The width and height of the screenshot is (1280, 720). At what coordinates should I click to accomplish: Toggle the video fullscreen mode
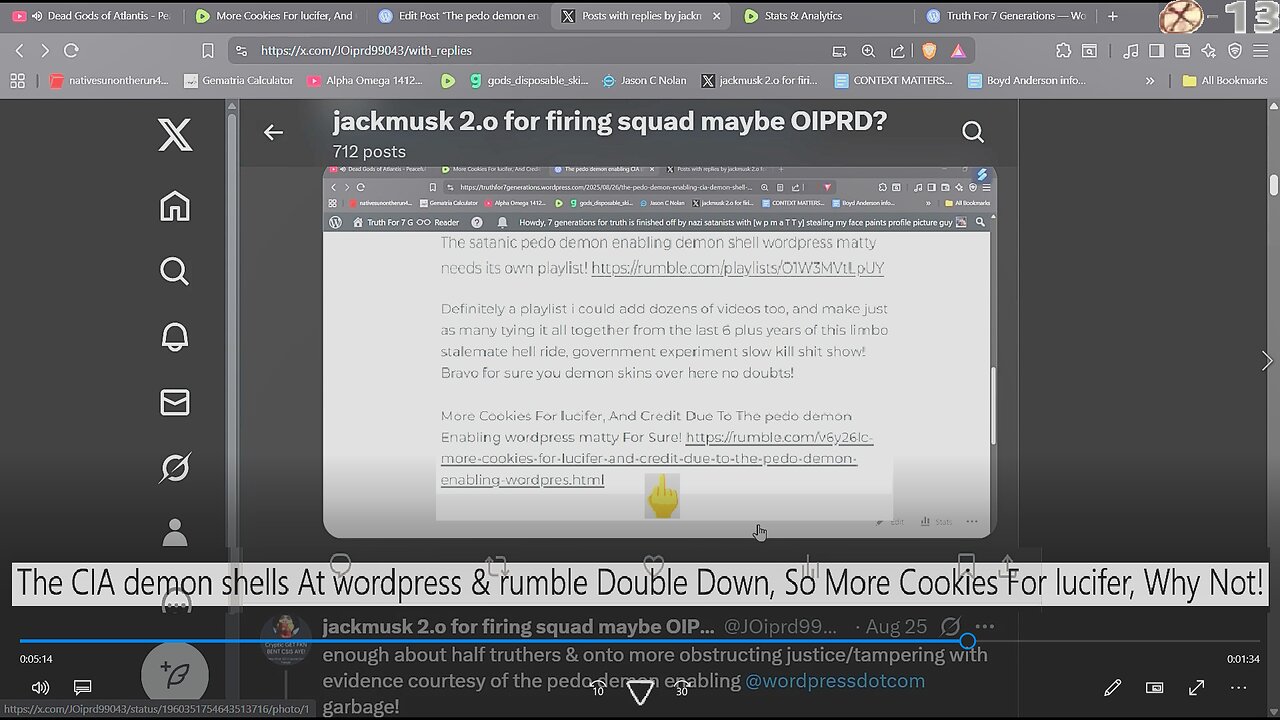(x=1196, y=688)
